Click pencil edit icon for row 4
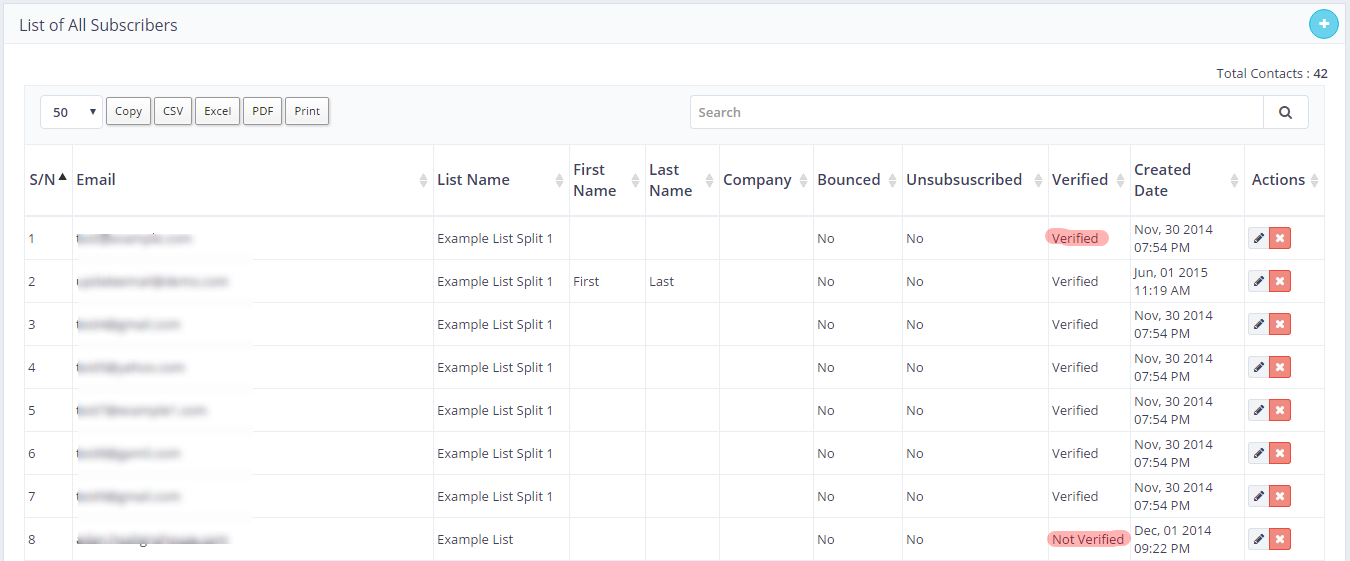The height and width of the screenshot is (561, 1350). [1258, 367]
